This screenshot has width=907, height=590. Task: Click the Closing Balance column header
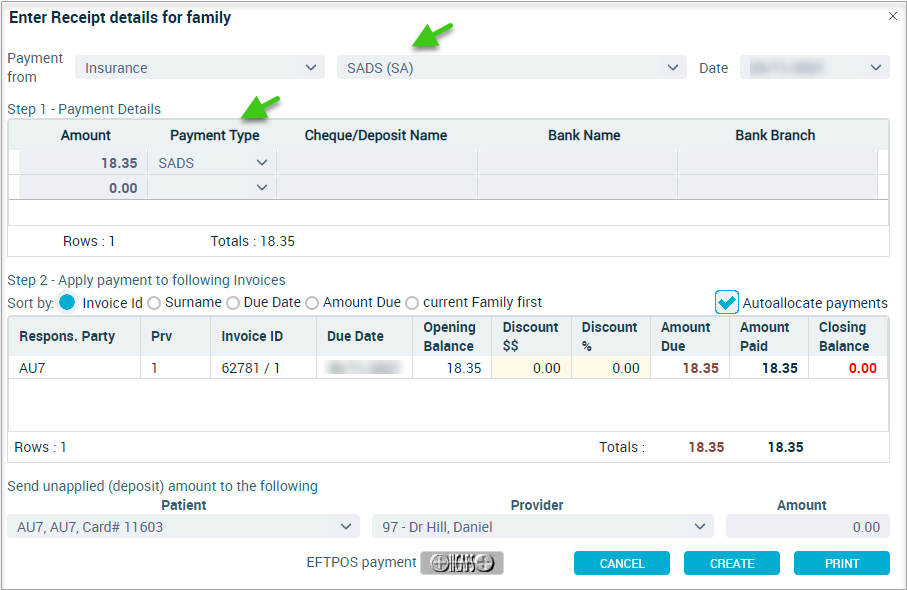click(848, 336)
